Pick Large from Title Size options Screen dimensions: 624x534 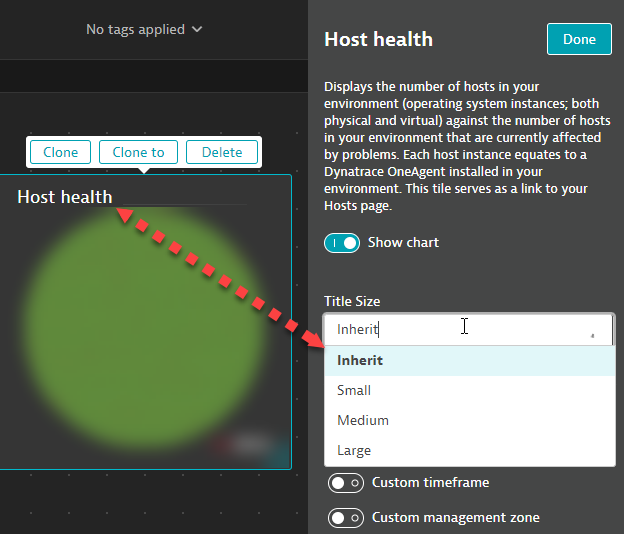354,451
